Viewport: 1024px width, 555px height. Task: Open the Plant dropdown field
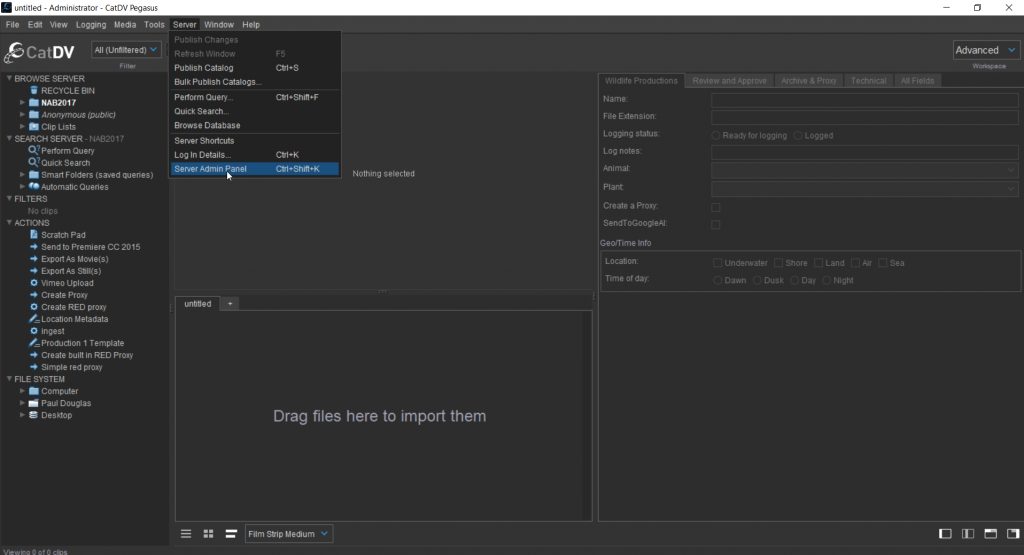point(864,189)
